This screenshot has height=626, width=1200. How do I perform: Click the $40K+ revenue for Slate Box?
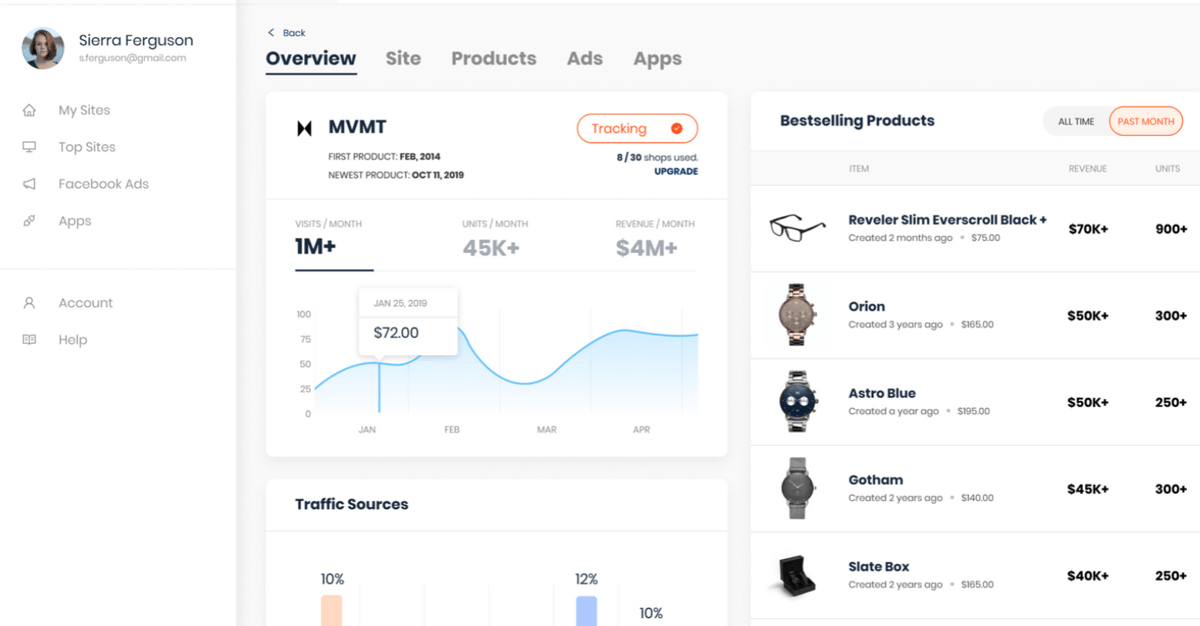[x=1088, y=576]
